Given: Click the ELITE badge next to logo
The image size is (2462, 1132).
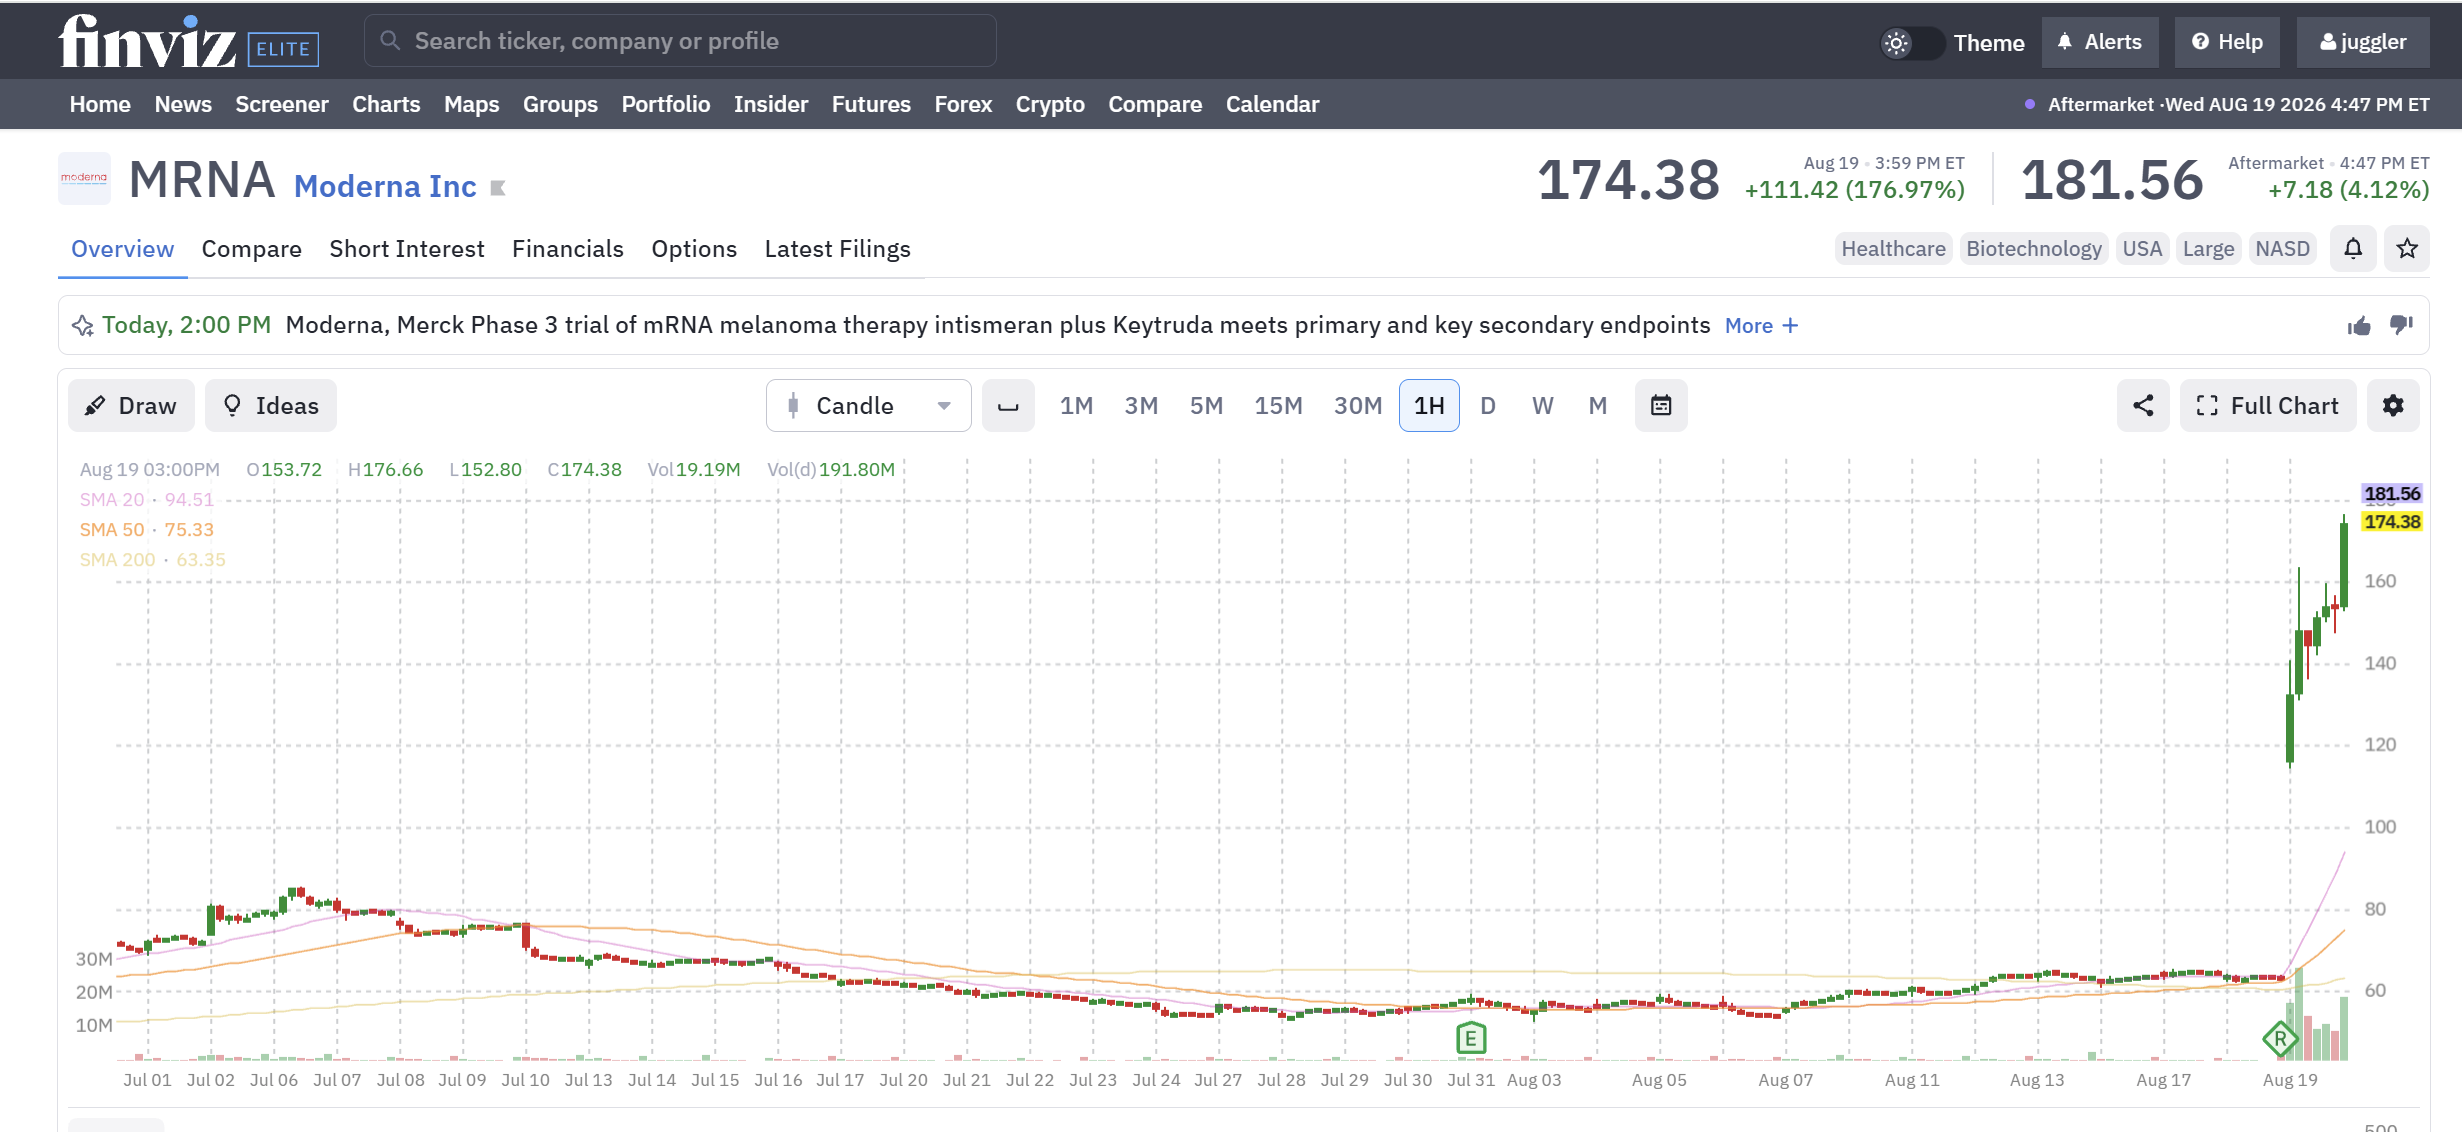Looking at the screenshot, I should click(x=283, y=49).
